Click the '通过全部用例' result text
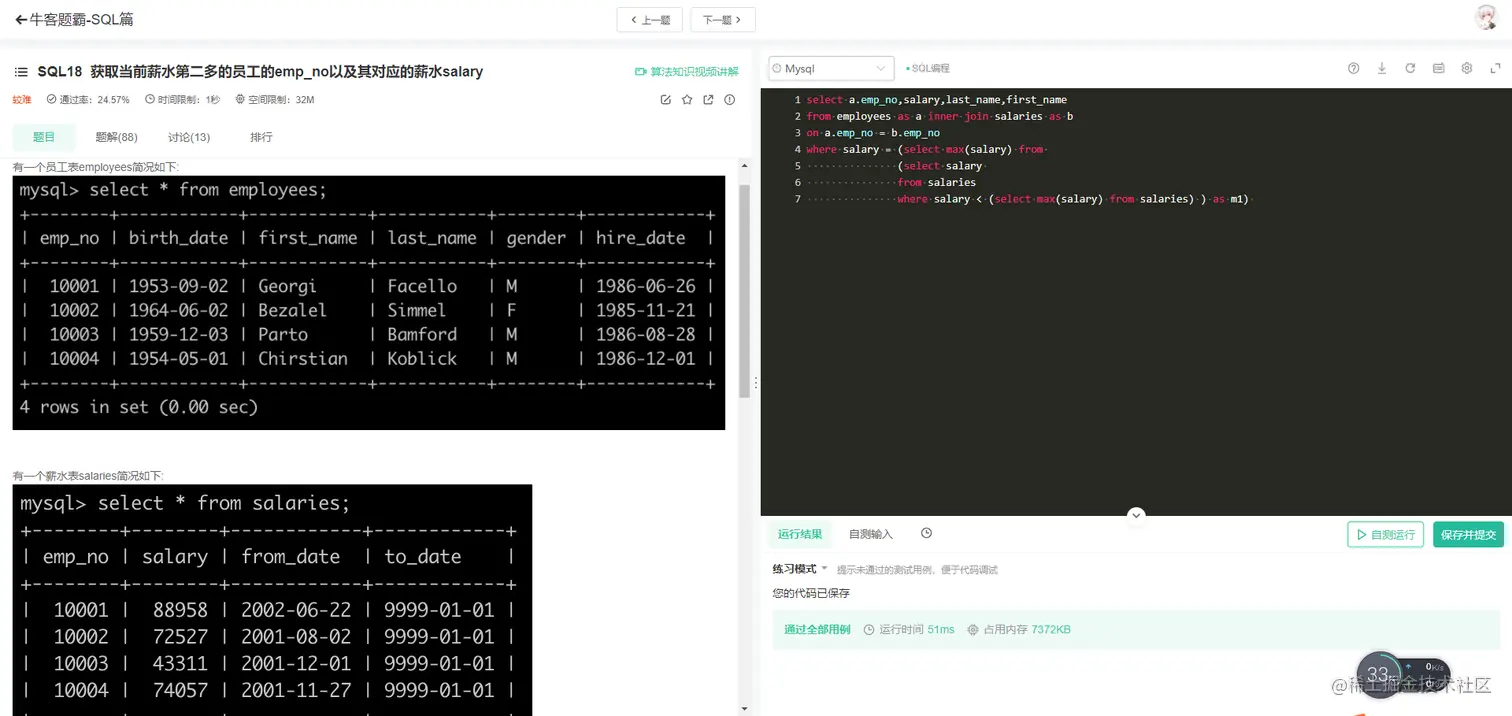The image size is (1512, 716). [x=817, y=629]
